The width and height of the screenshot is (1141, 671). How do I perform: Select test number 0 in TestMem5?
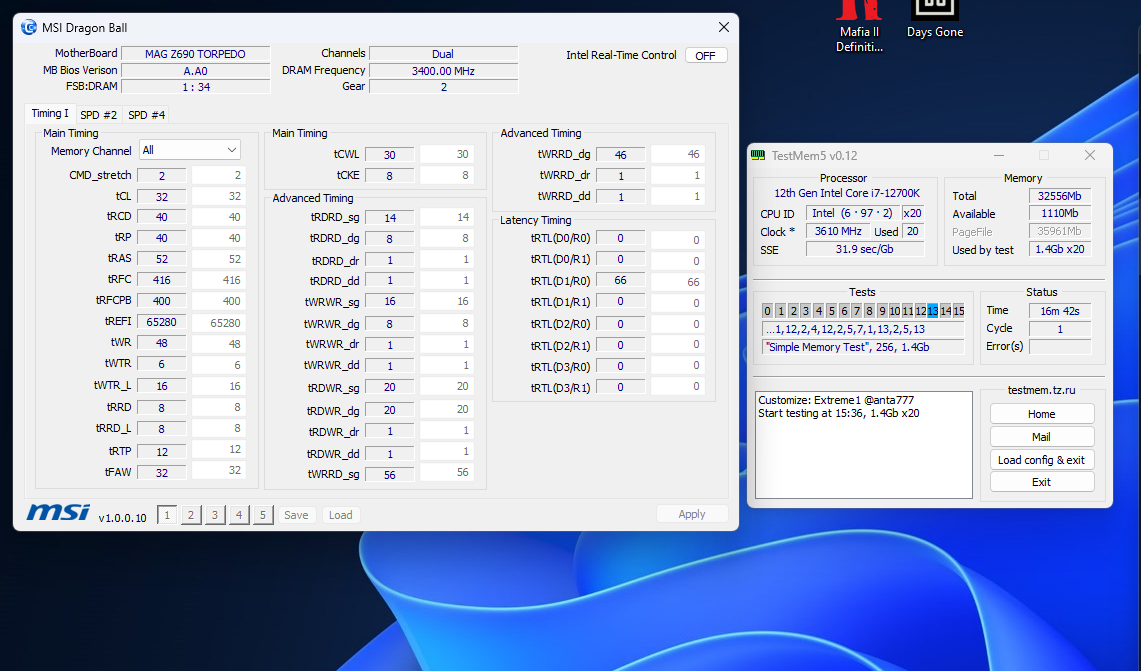pyautogui.click(x=768, y=311)
